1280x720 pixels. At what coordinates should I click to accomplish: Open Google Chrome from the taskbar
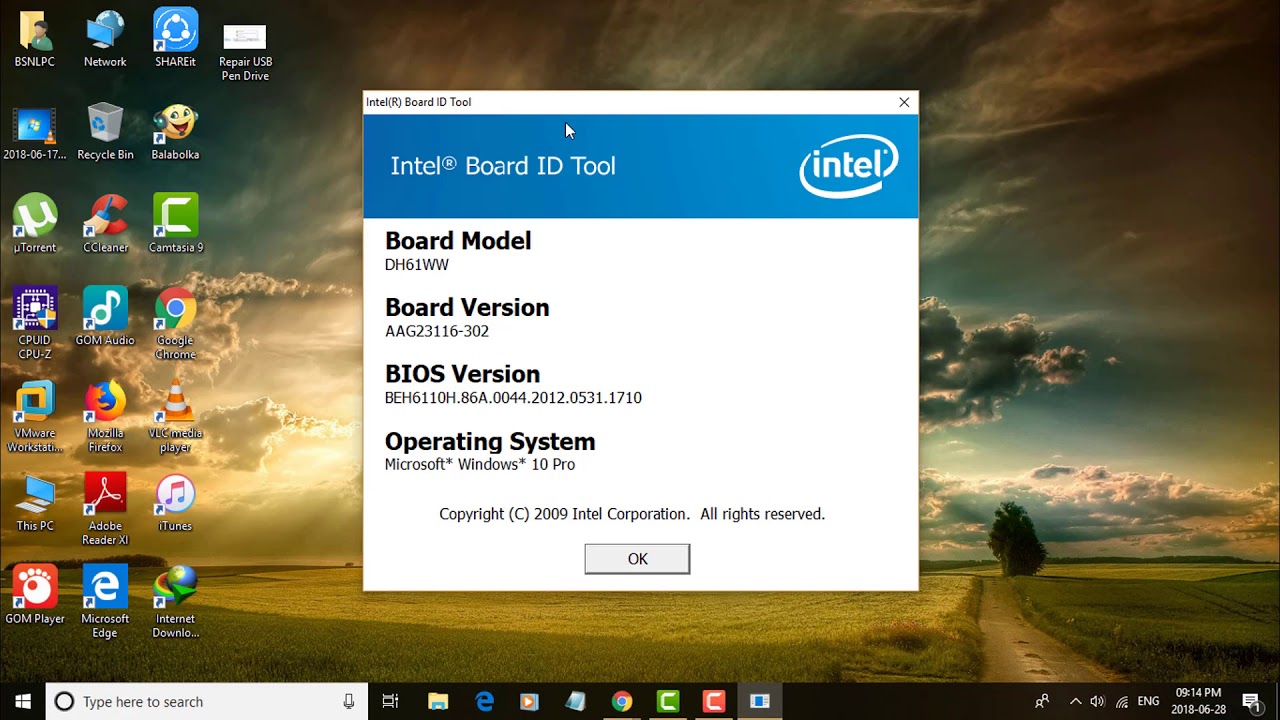(x=622, y=701)
